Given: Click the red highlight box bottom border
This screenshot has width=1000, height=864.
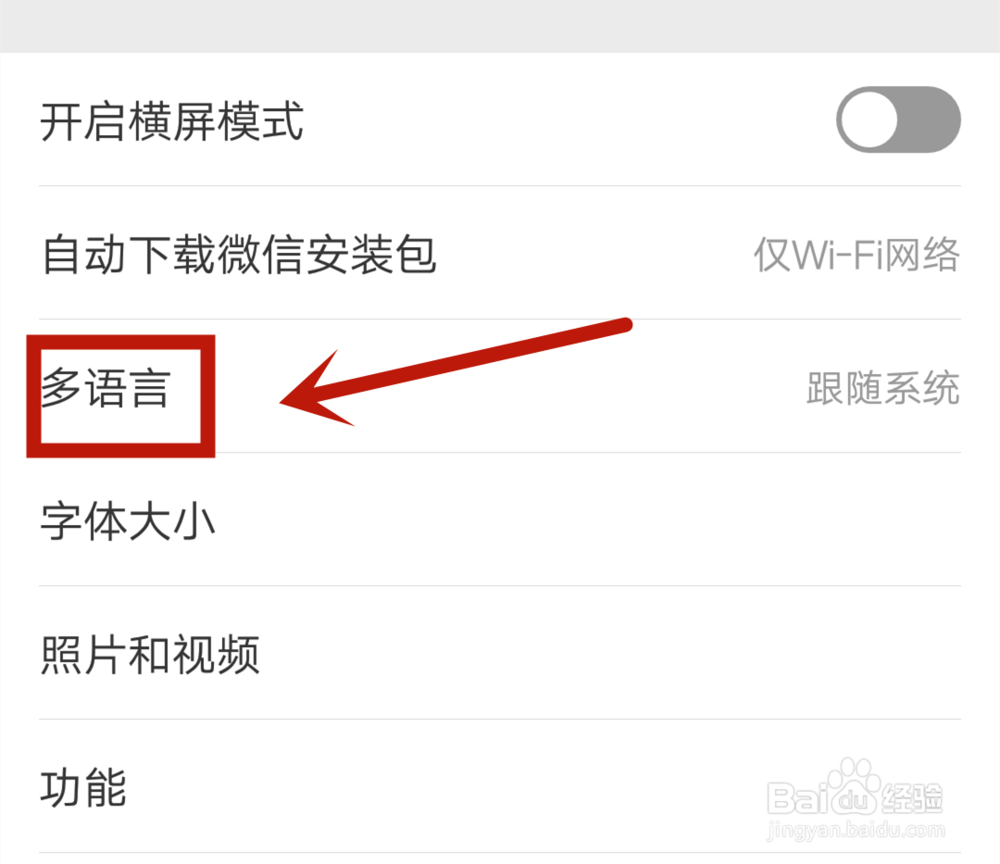Looking at the screenshot, I should coord(121,450).
